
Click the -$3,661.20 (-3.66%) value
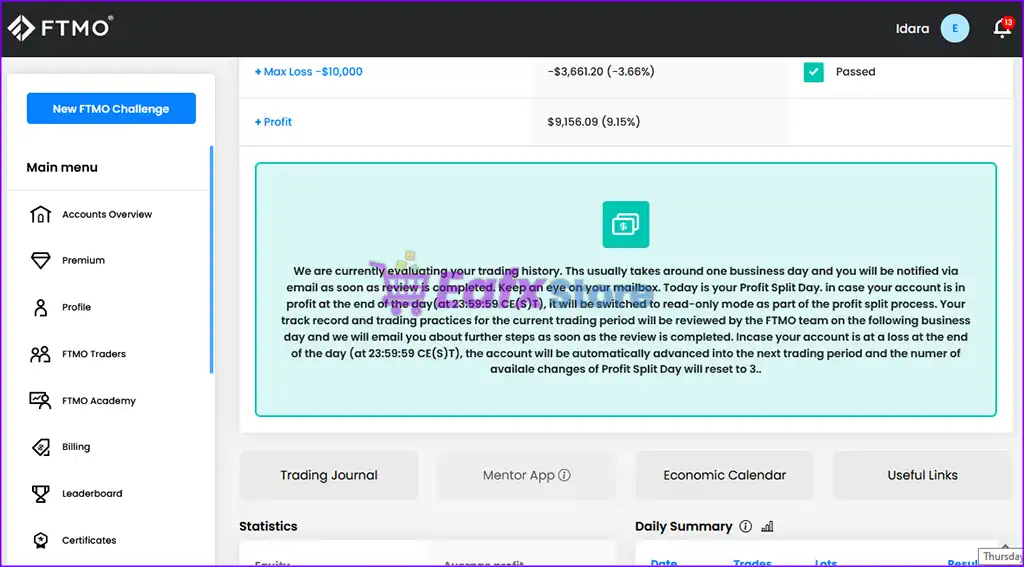[x=601, y=72]
